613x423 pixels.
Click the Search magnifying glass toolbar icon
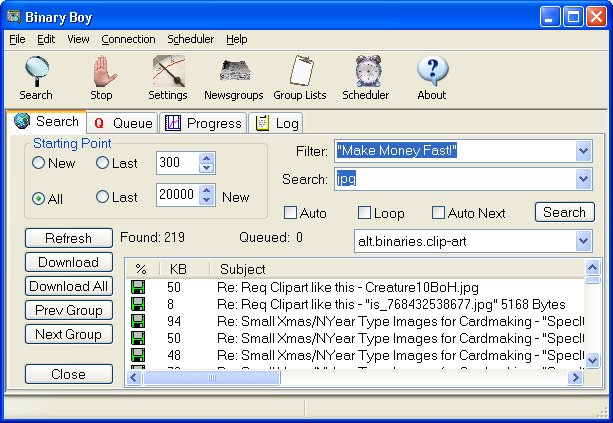click(36, 71)
